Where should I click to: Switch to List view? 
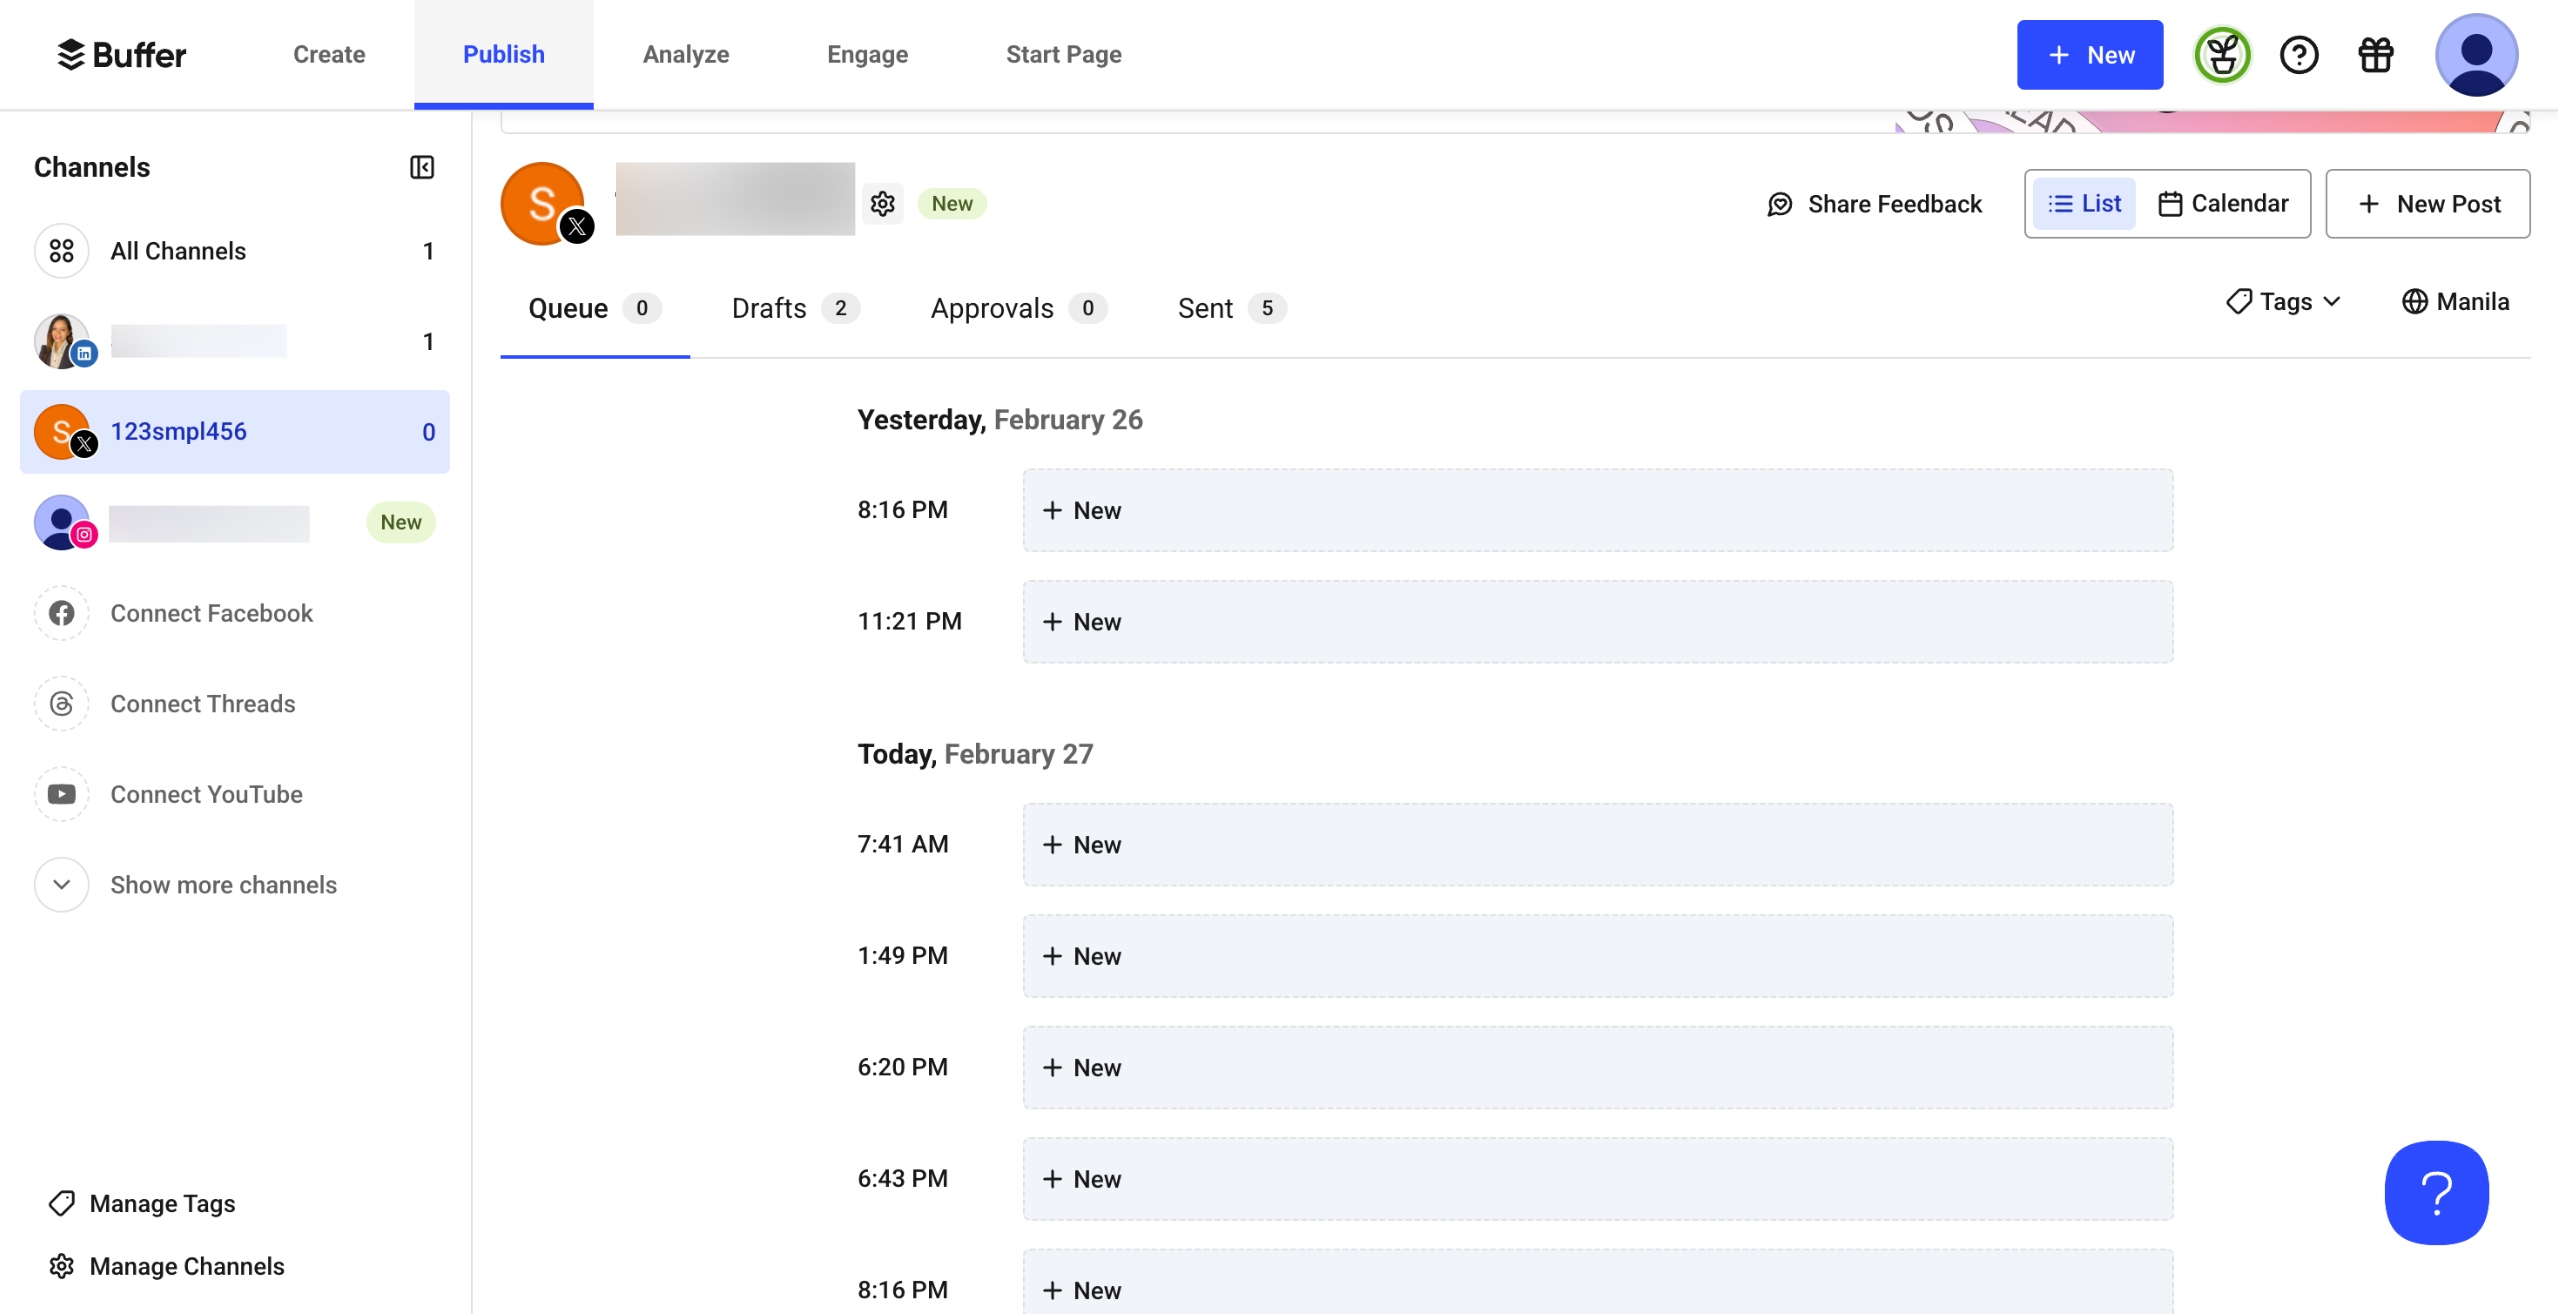click(2084, 204)
